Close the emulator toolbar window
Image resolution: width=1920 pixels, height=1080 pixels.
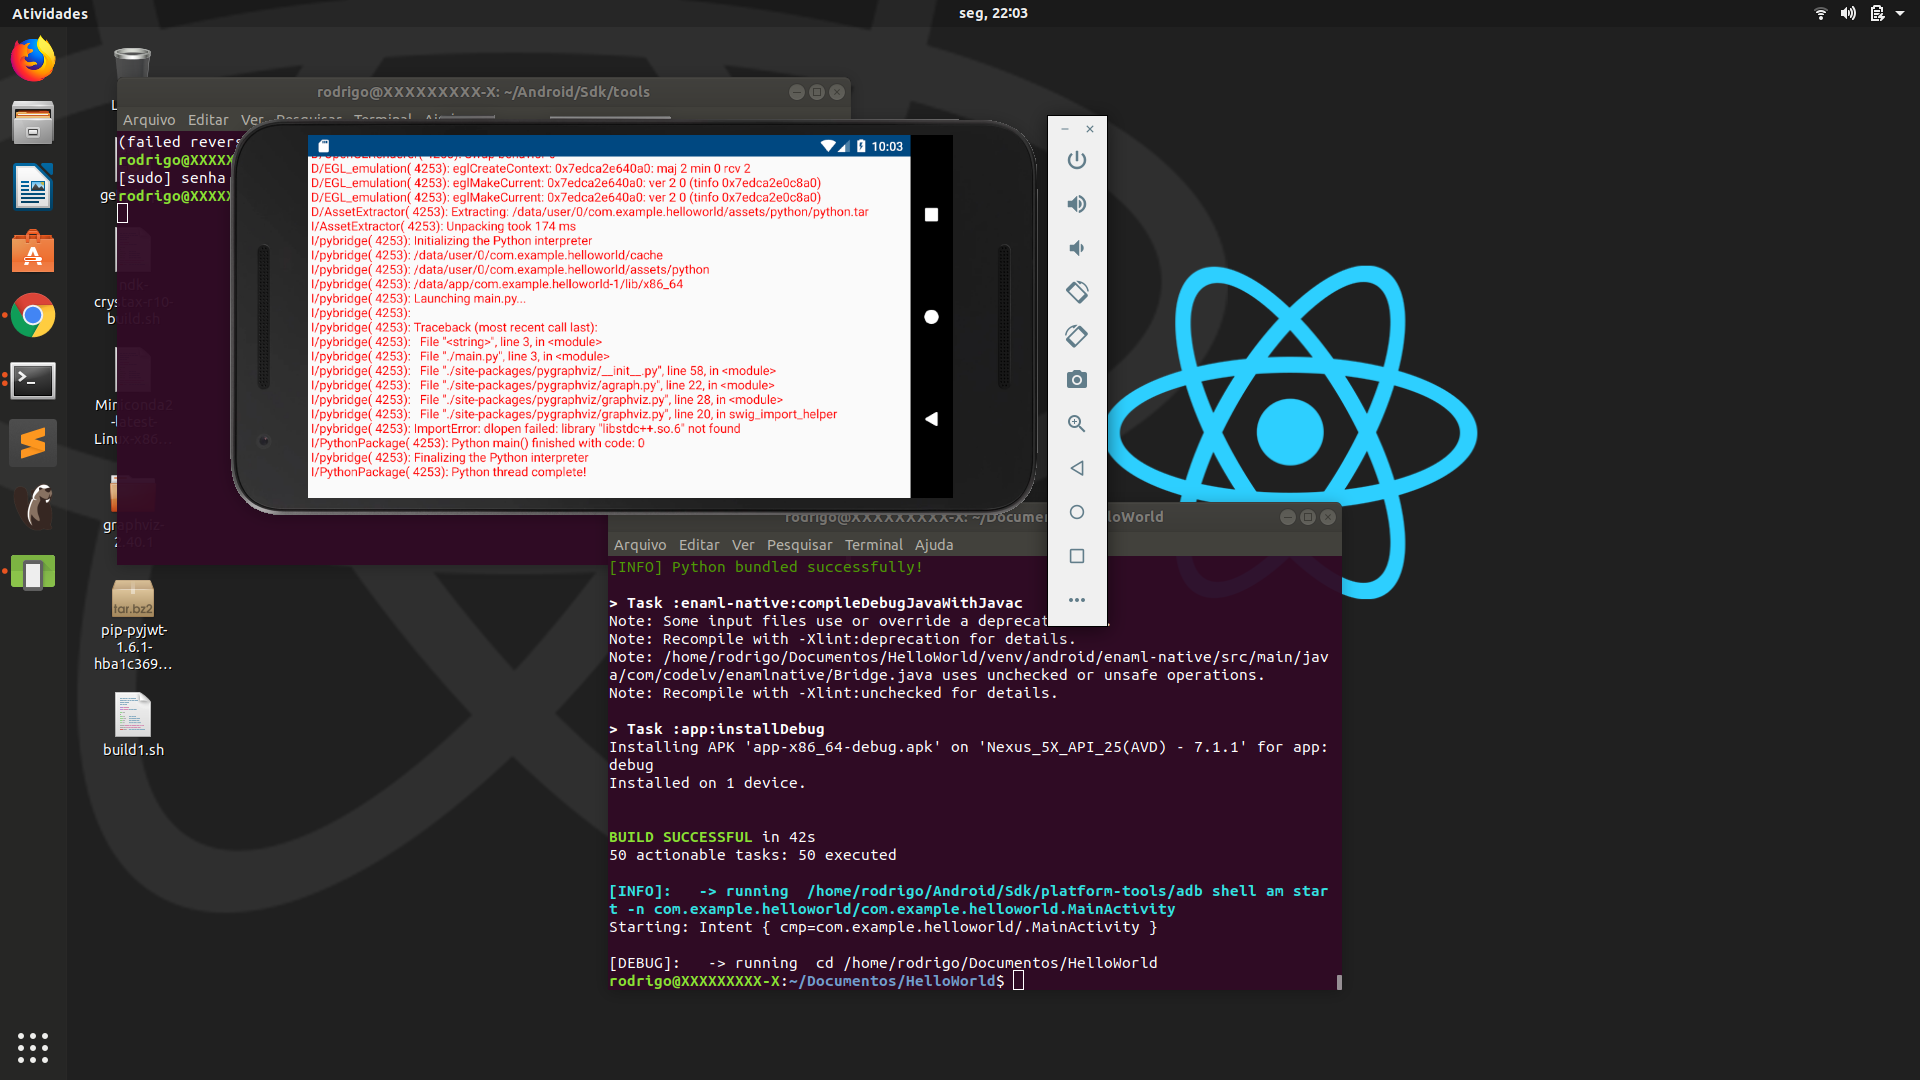1090,129
